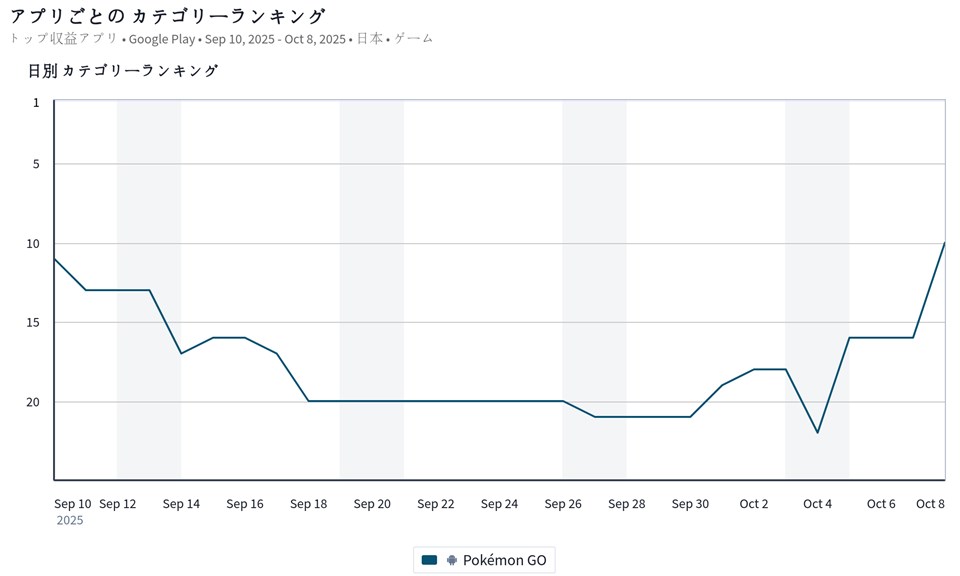
Task: Click the chart title アプリごとの カテゴリーランキング
Action: click(167, 16)
